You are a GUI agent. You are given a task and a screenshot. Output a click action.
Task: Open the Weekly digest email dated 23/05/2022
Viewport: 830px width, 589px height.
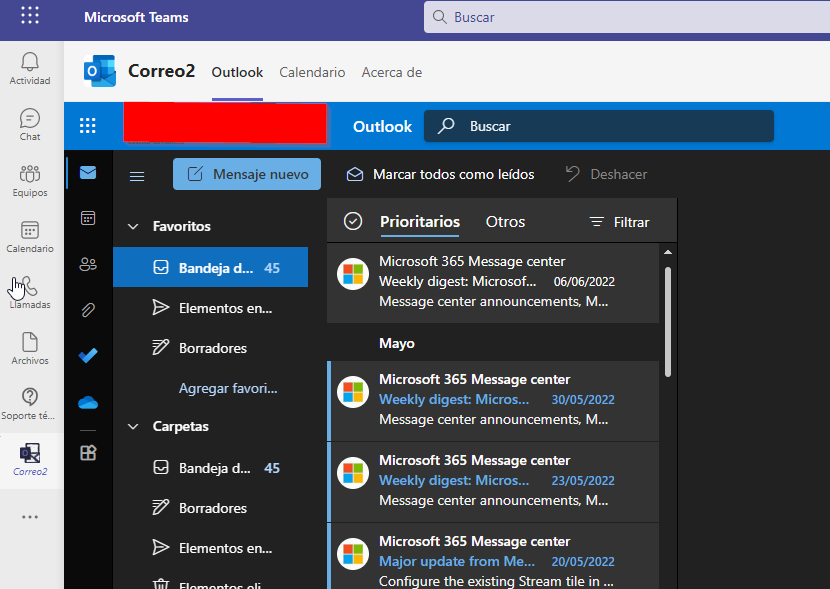click(493, 482)
